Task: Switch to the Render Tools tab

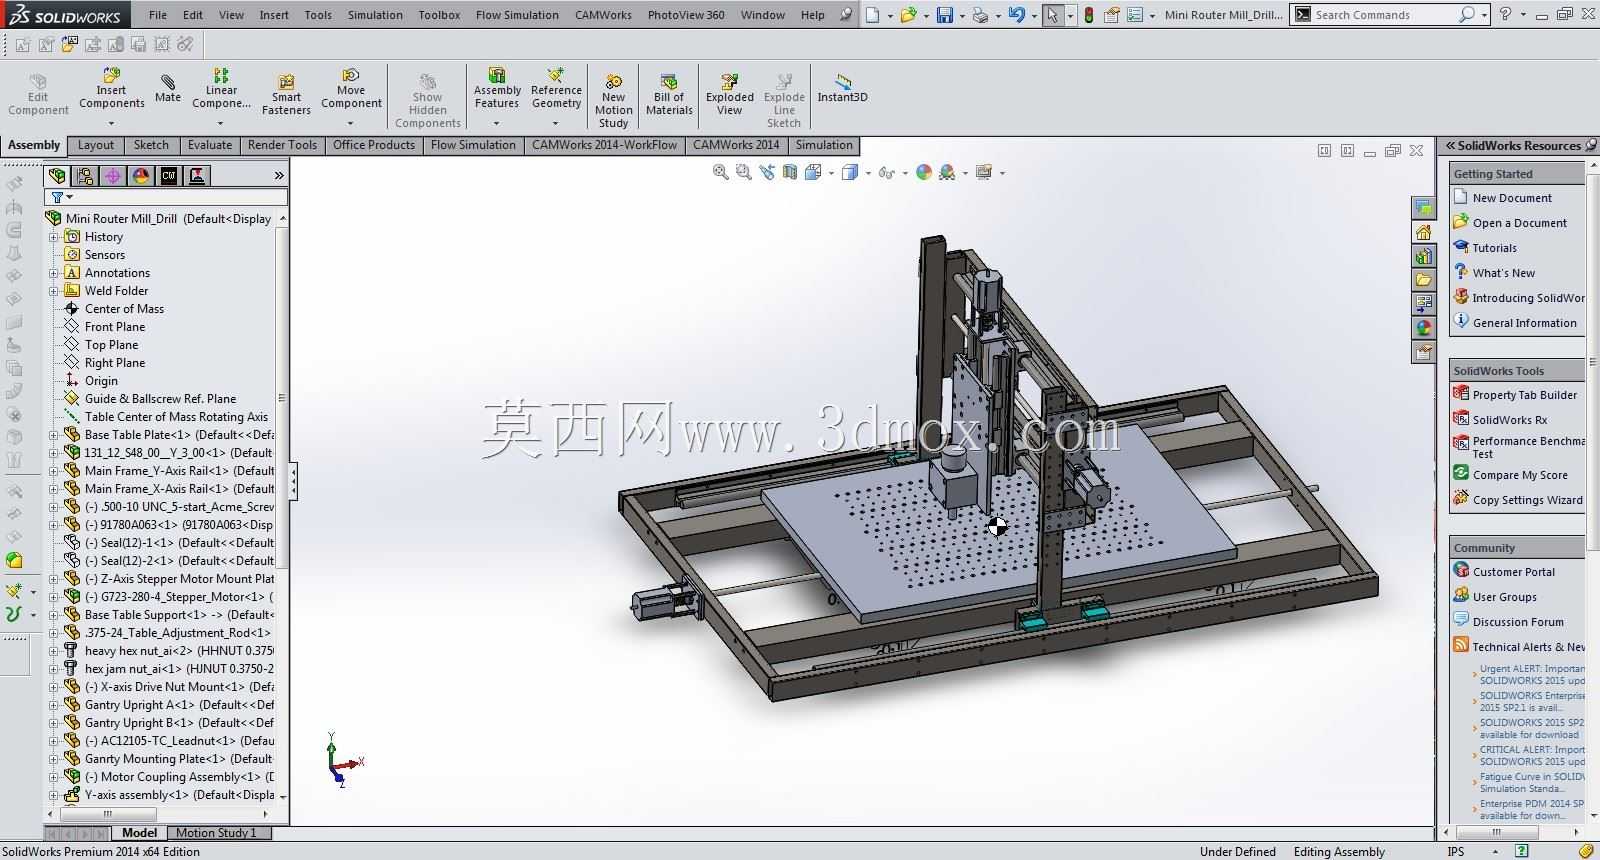Action: point(282,145)
